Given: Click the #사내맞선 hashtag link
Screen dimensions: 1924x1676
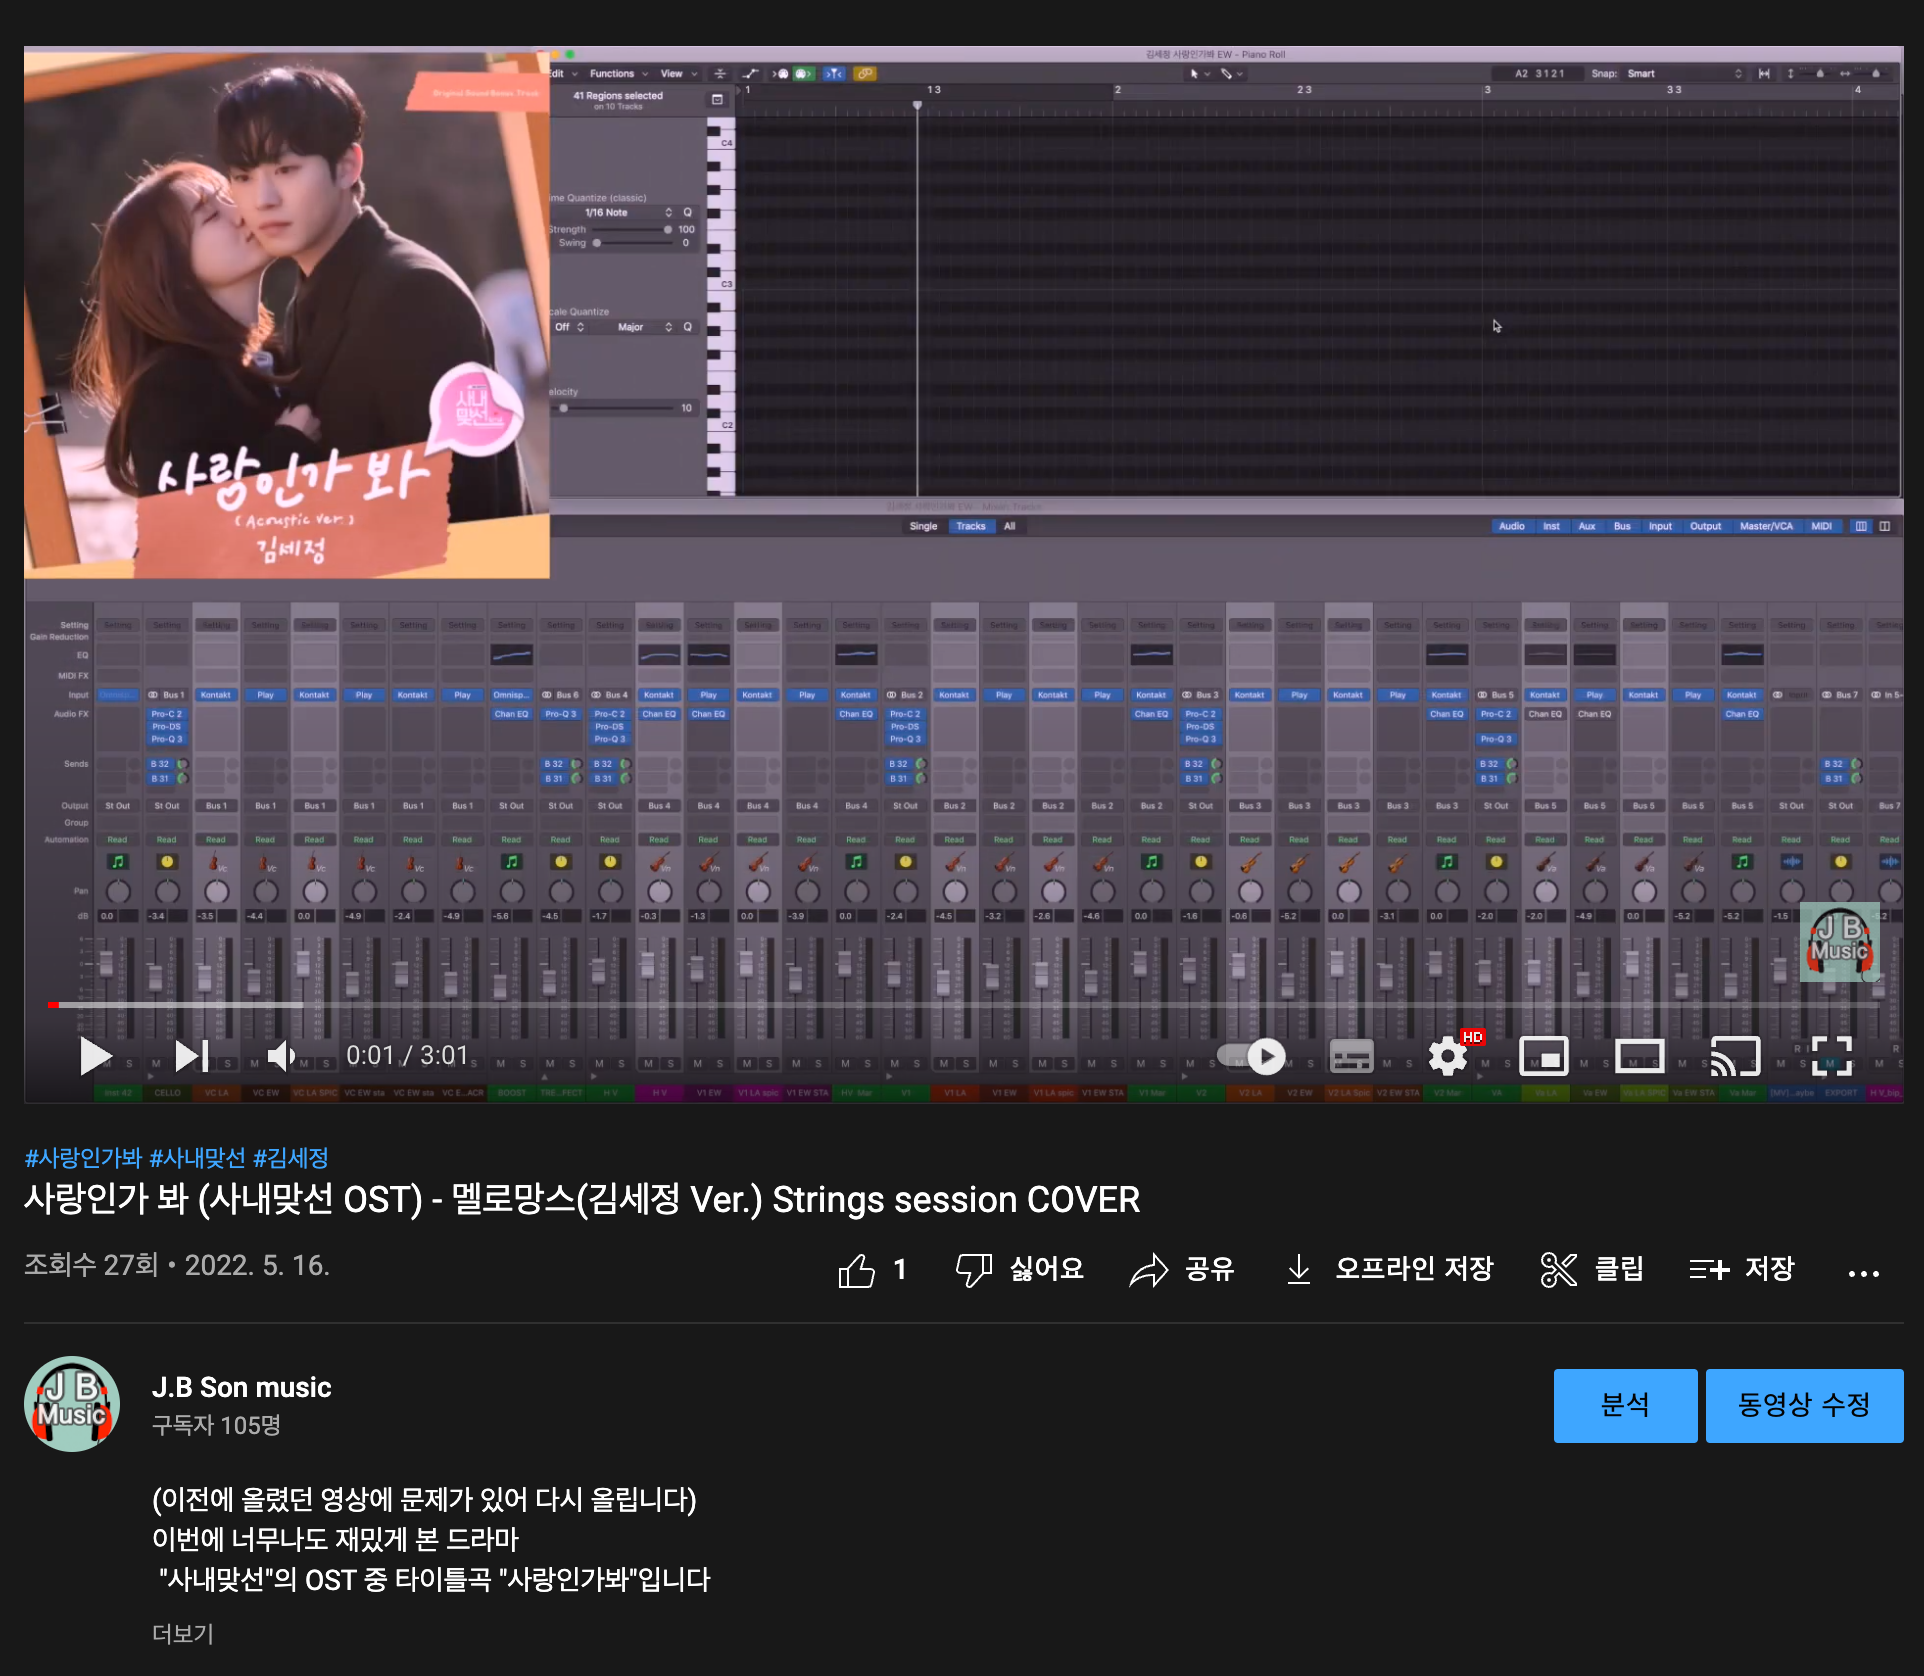Looking at the screenshot, I should coord(197,1158).
